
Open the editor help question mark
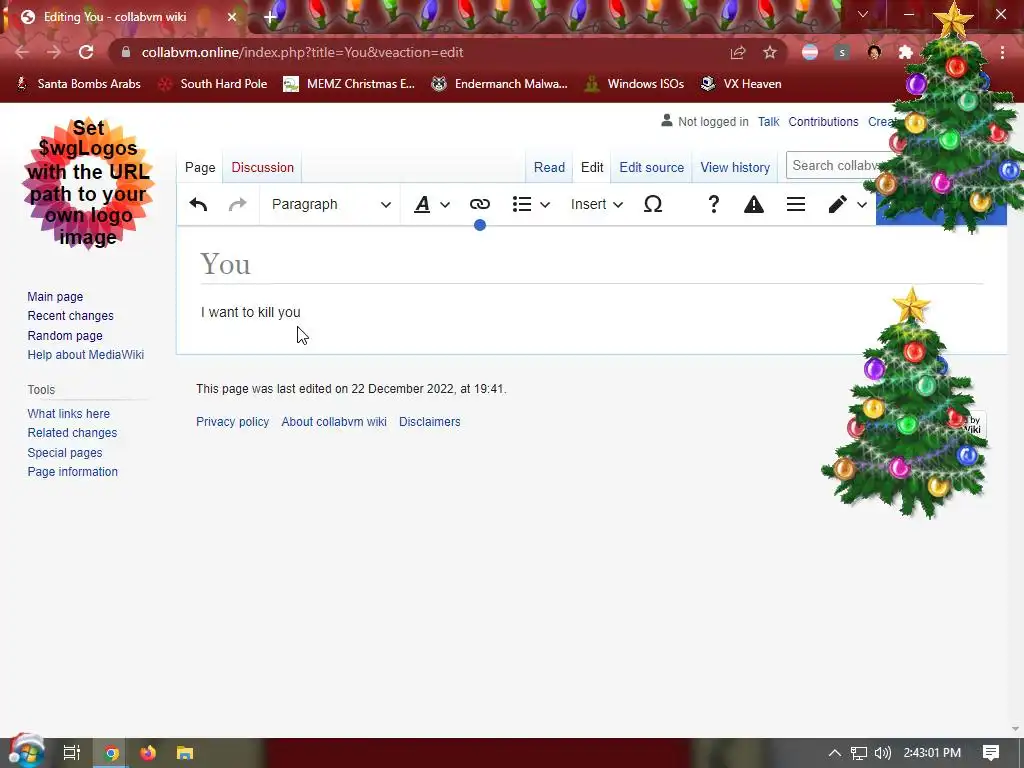[713, 204]
